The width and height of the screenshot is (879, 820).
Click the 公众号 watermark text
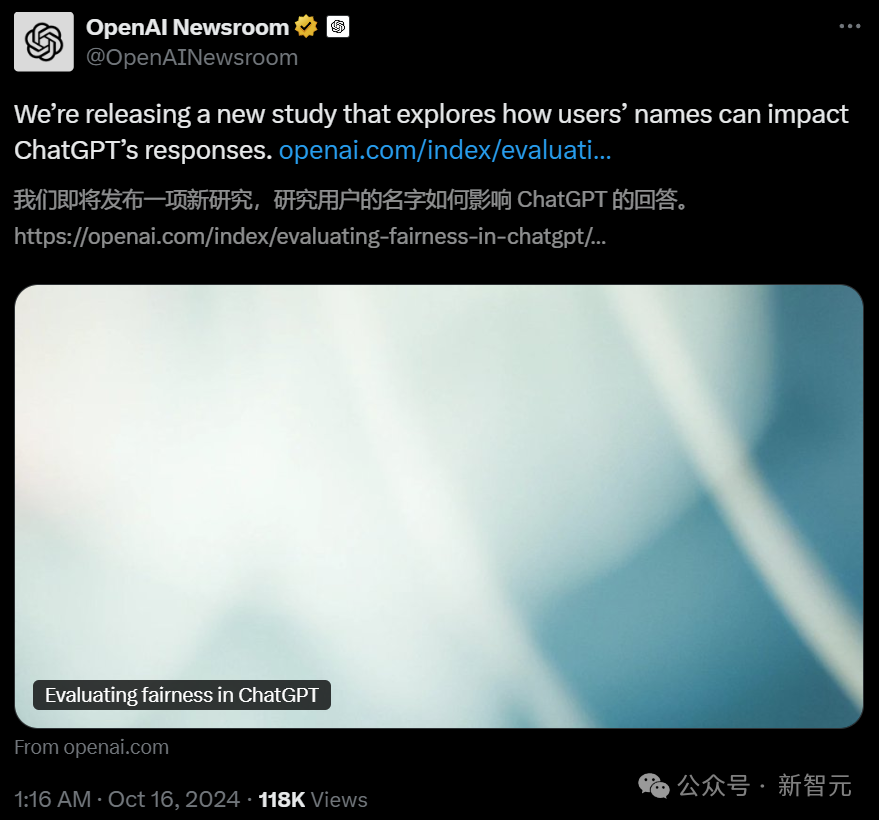[713, 785]
